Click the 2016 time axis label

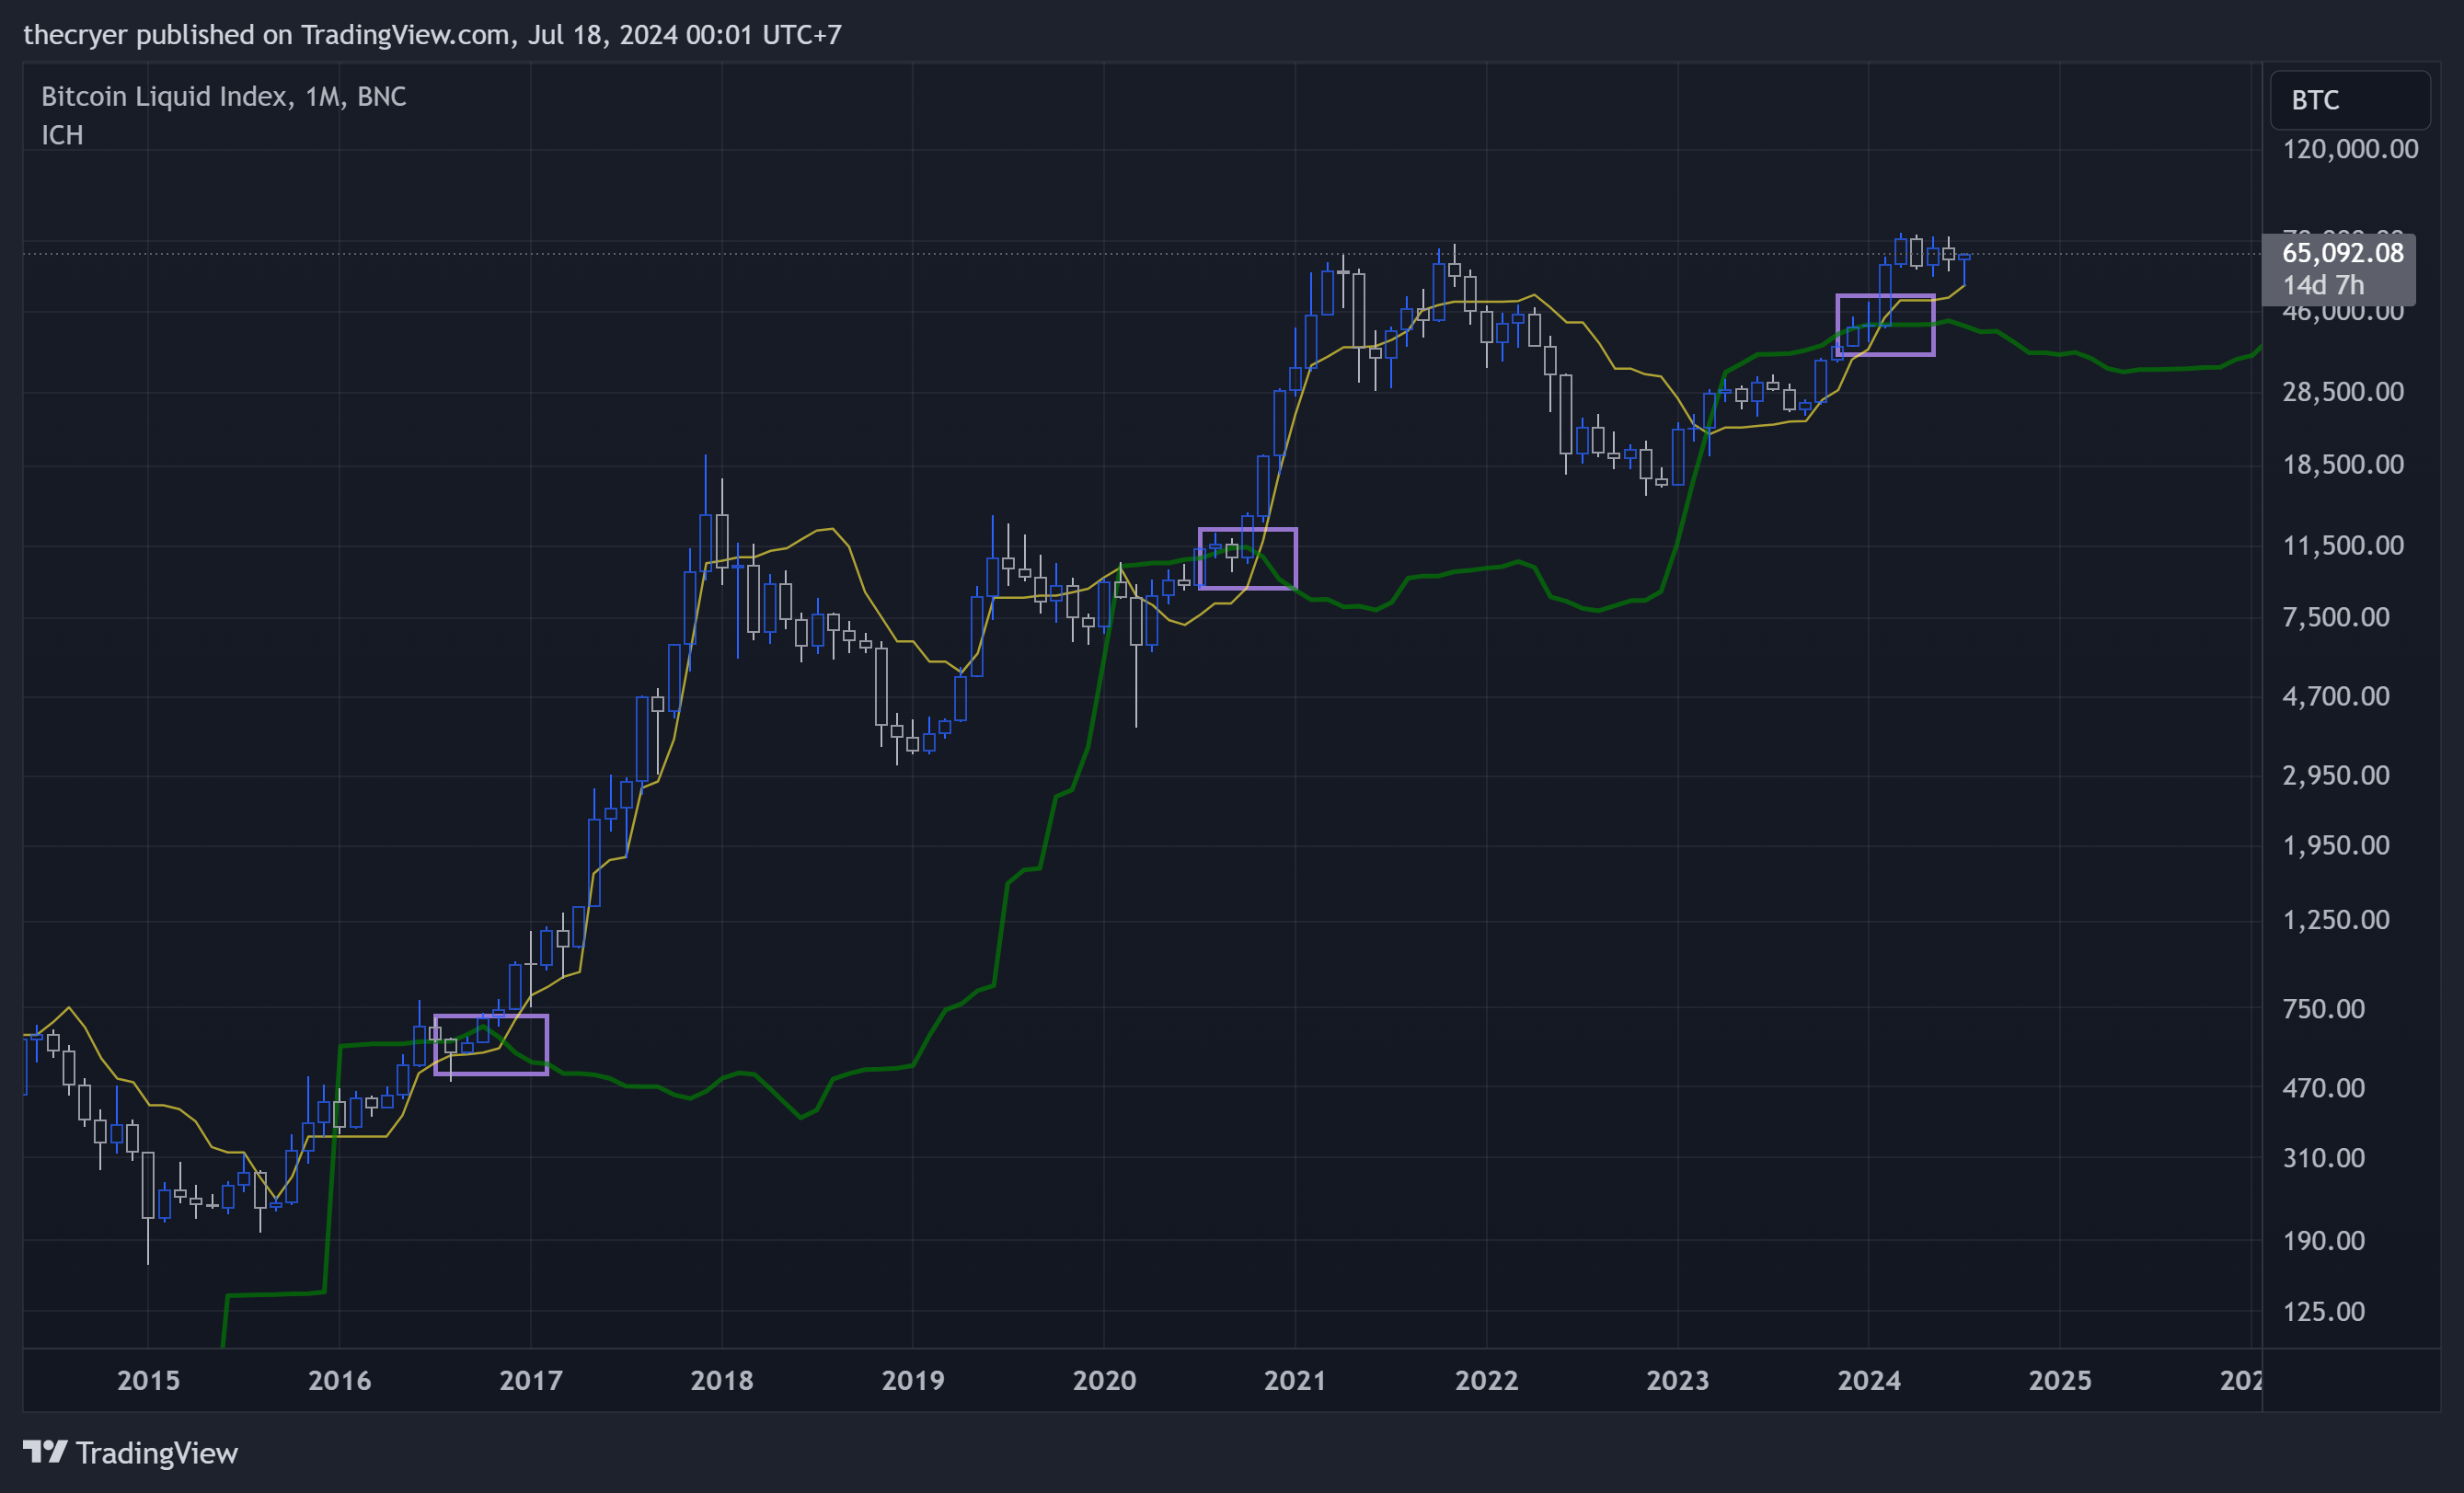click(x=340, y=1380)
